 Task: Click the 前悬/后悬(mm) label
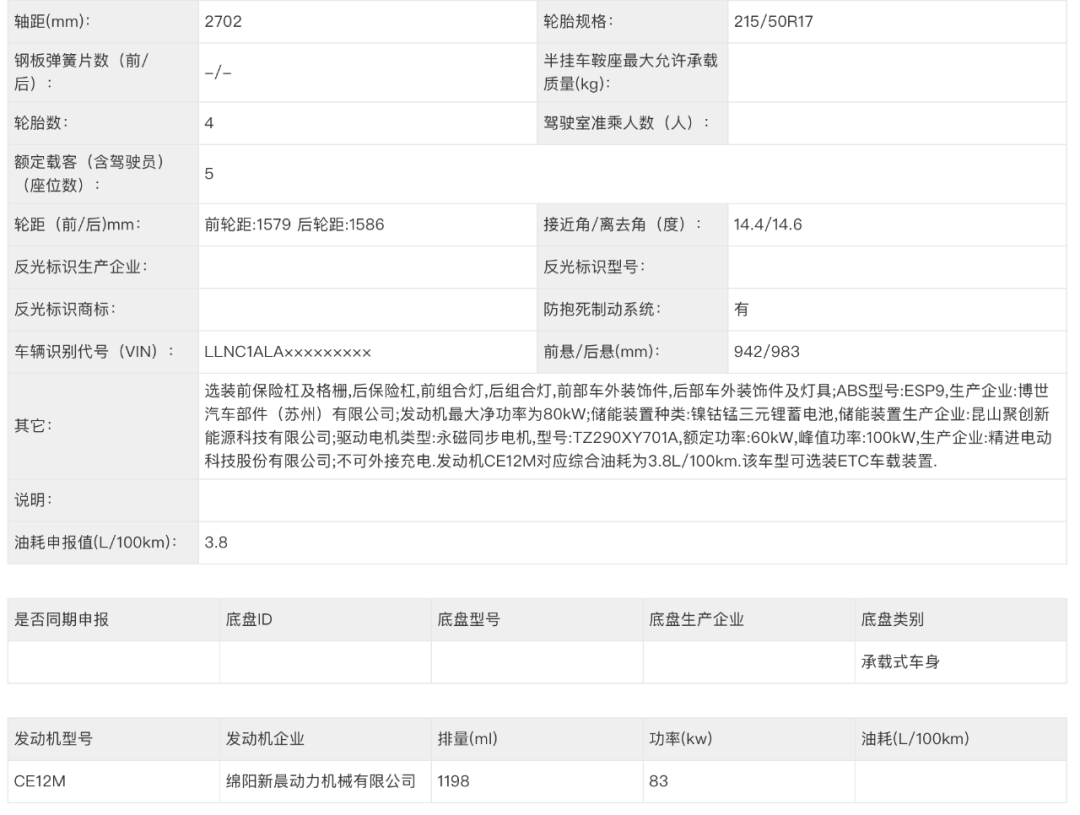(x=601, y=352)
